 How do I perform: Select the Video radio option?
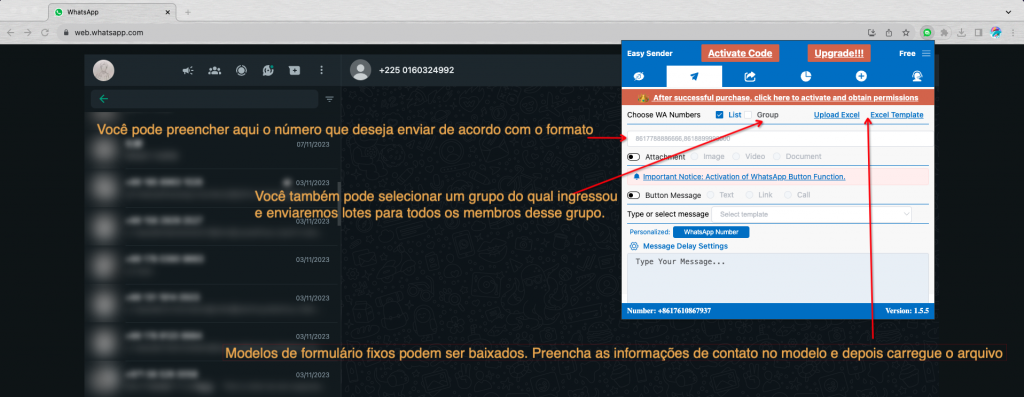coord(737,157)
